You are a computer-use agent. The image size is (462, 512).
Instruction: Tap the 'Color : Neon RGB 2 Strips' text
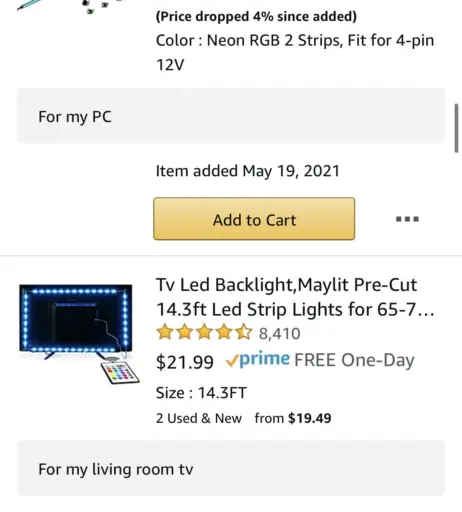295,52
